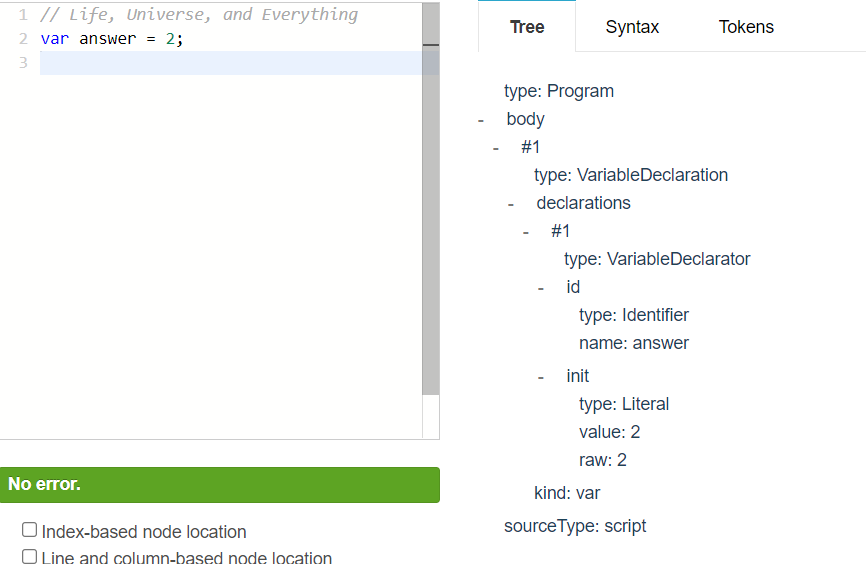Select 'type: VariableDeclarator' row
The height and width of the screenshot is (564, 866).
(x=657, y=259)
